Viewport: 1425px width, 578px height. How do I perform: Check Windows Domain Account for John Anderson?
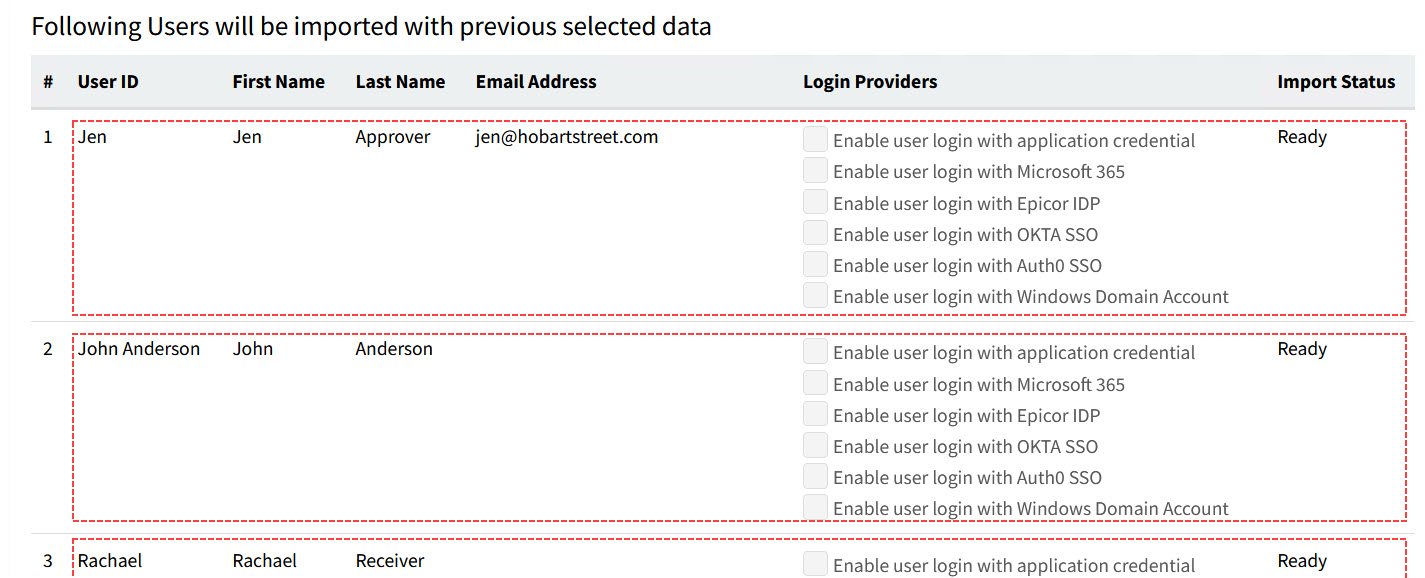click(815, 507)
